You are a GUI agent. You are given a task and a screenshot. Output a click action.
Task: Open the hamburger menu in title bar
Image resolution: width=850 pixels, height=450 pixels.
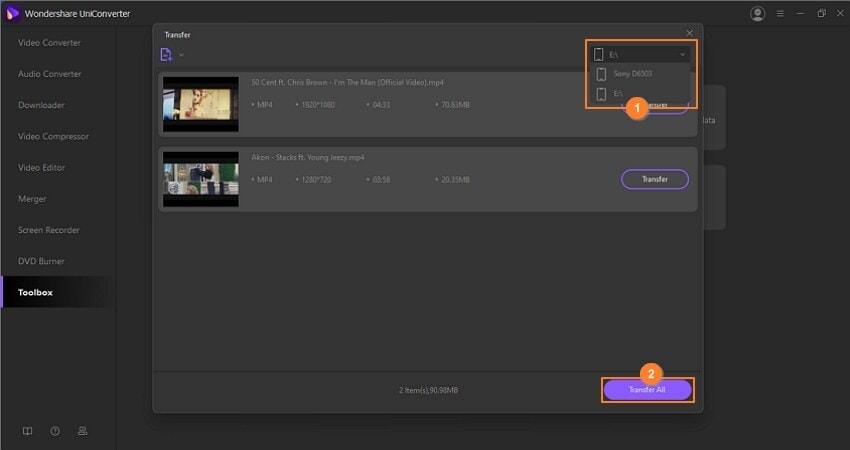click(x=780, y=14)
